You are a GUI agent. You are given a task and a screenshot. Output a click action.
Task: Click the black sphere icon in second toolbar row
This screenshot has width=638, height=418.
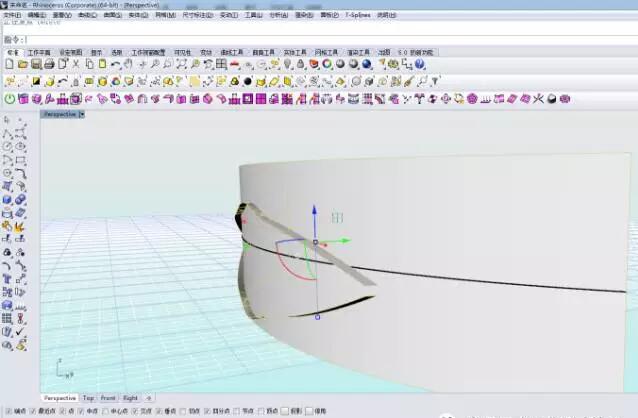[247, 81]
